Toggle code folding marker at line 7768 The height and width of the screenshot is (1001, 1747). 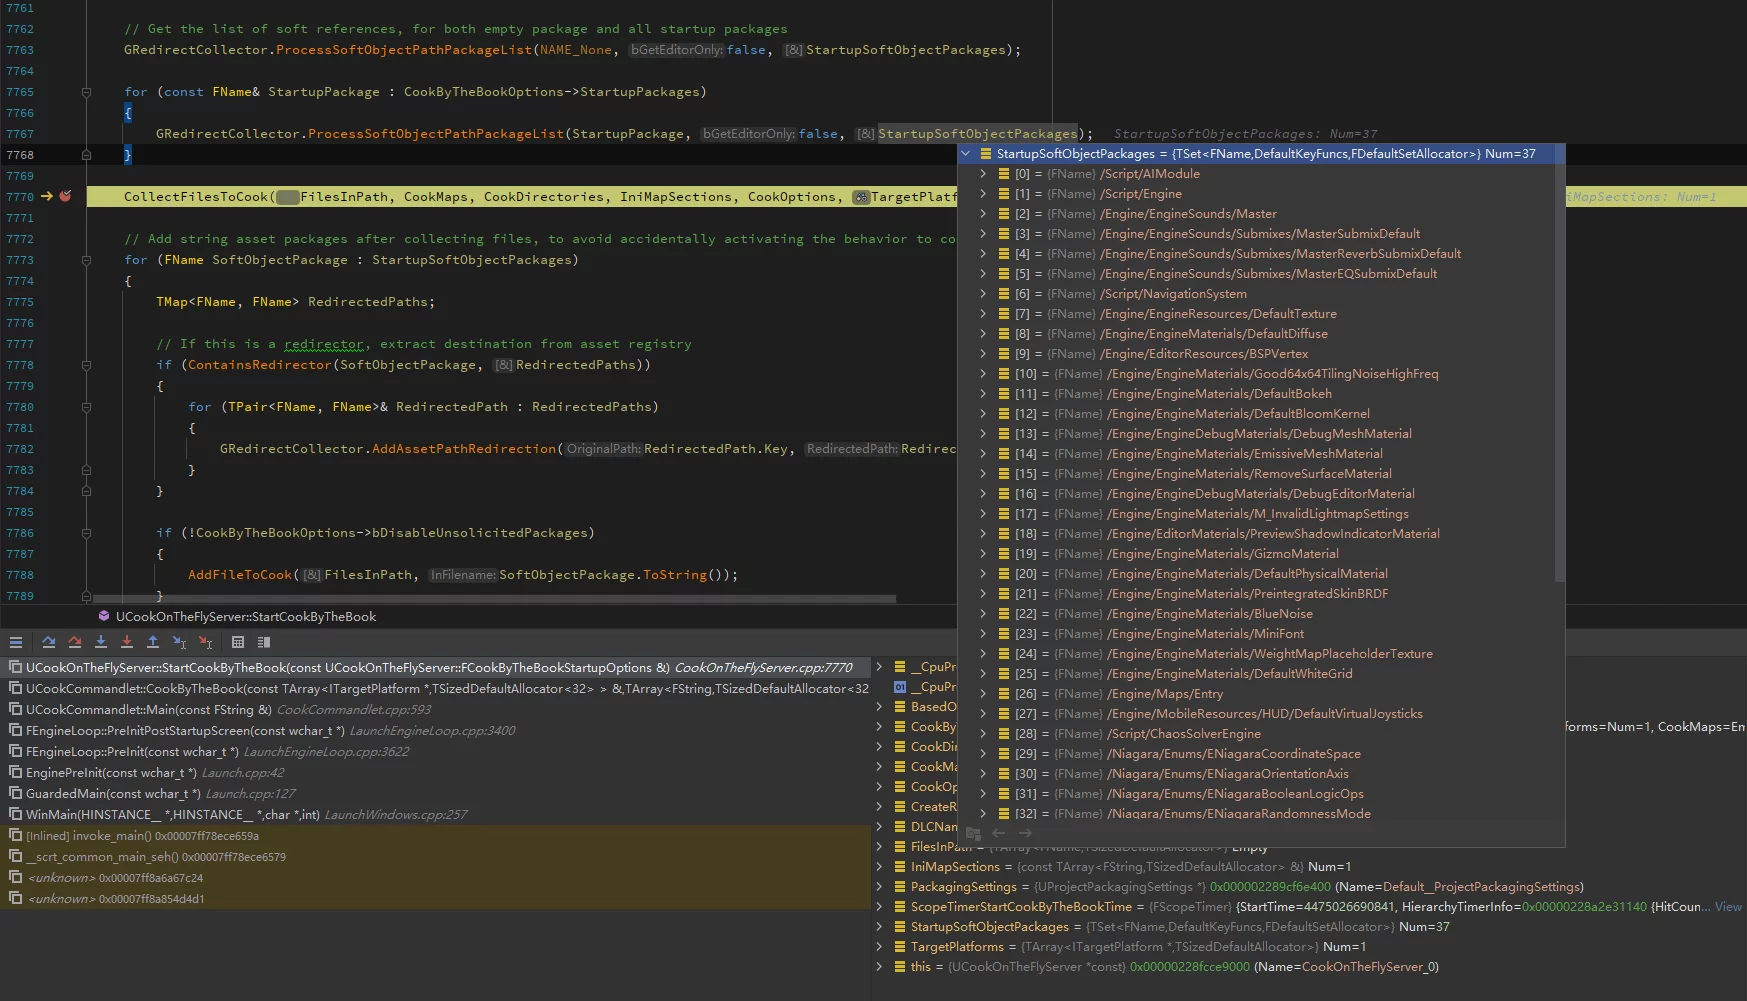[86, 155]
